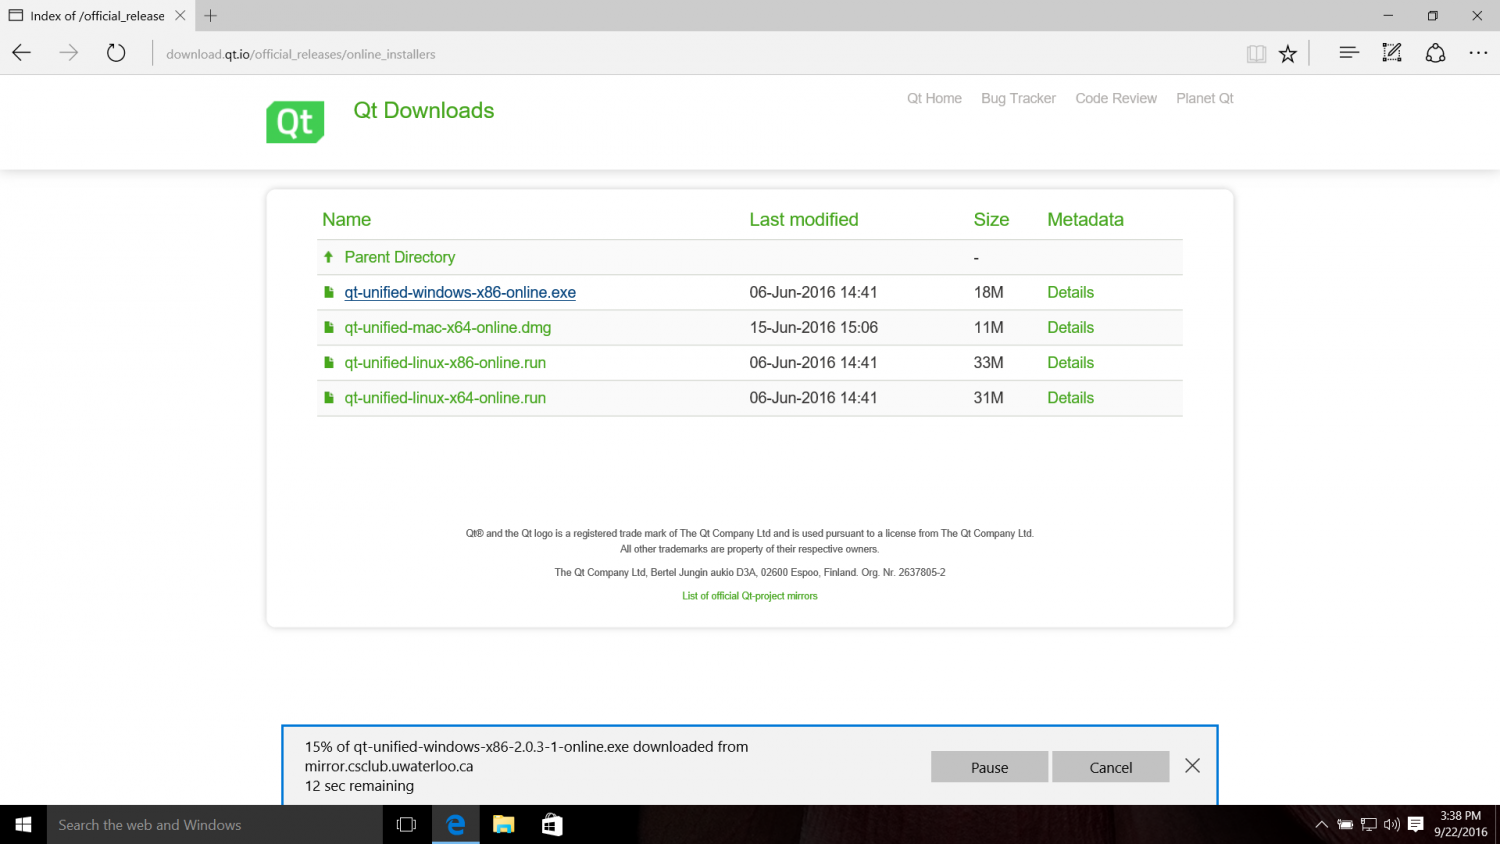The width and height of the screenshot is (1500, 844).
Task: Pause the running download
Action: click(989, 766)
